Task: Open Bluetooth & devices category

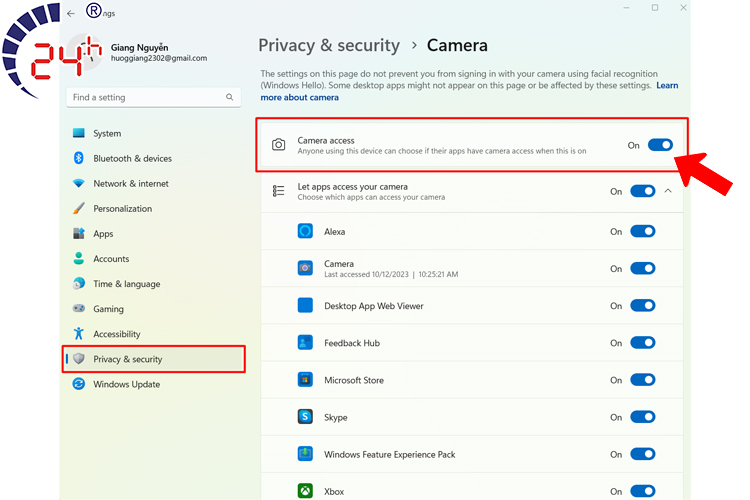Action: 132,158
